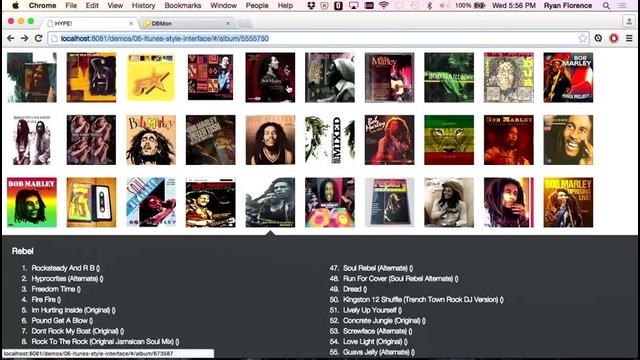Click track Hypocrites (Alternate)
Screen dimensions: 640x360
(67, 279)
